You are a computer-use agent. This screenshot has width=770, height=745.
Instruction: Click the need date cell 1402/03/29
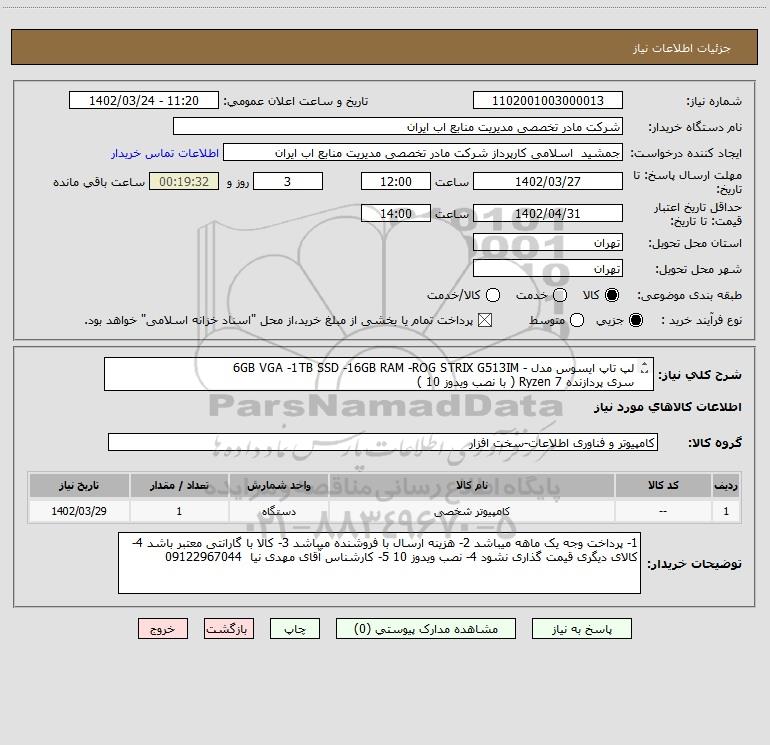point(79,511)
